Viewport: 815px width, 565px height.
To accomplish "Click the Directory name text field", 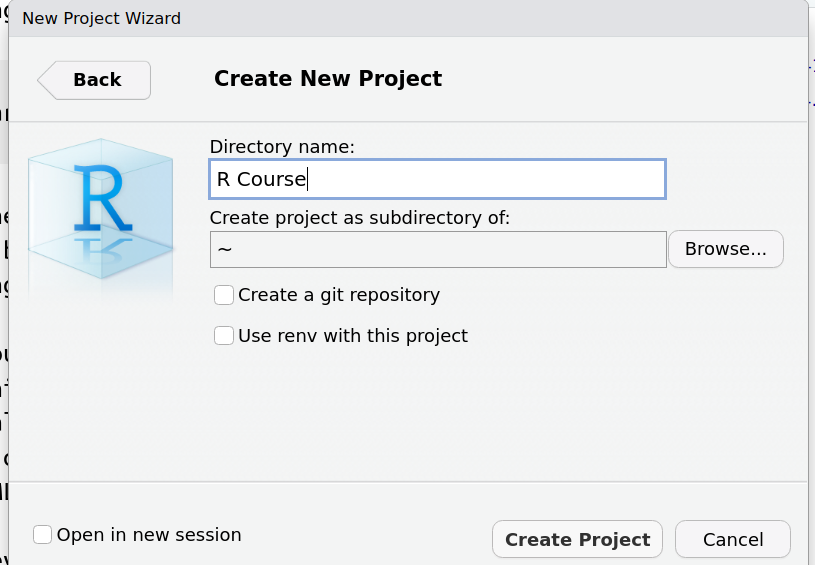I will tap(436, 180).
